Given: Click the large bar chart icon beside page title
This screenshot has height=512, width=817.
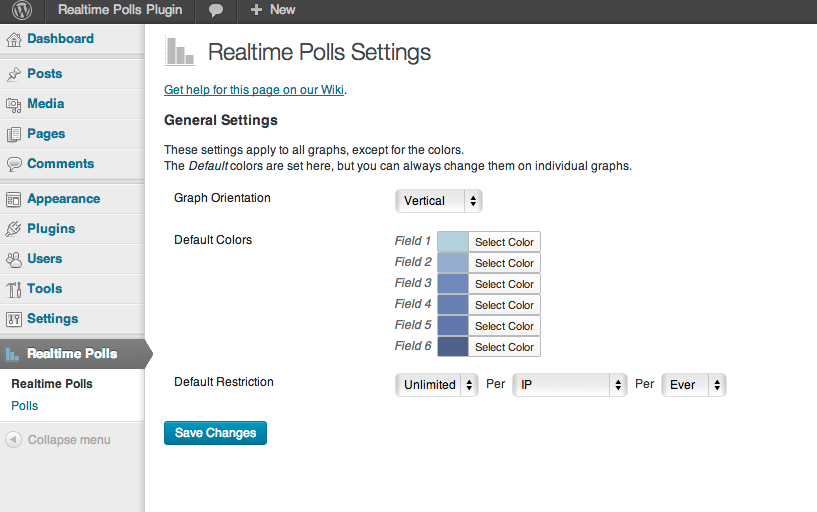Looking at the screenshot, I should coord(180,51).
